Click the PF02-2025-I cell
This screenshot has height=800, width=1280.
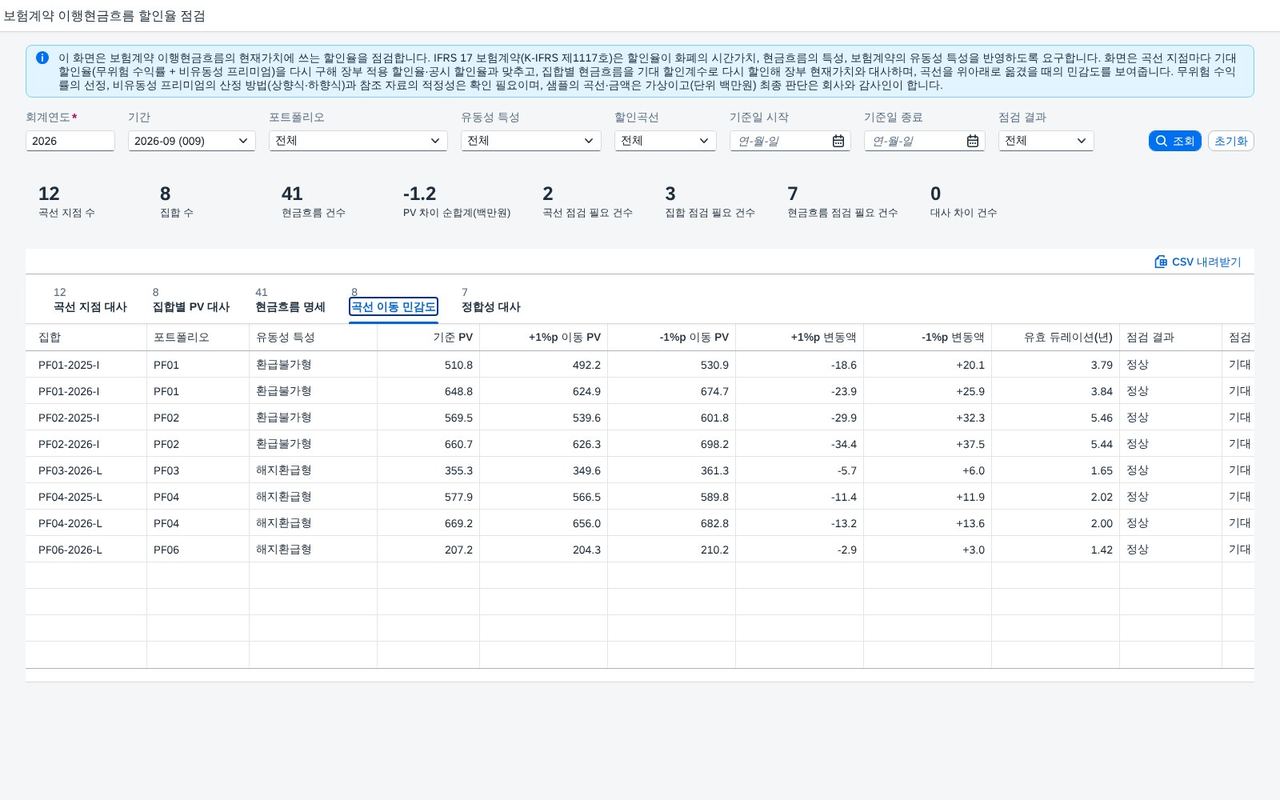coord(86,418)
